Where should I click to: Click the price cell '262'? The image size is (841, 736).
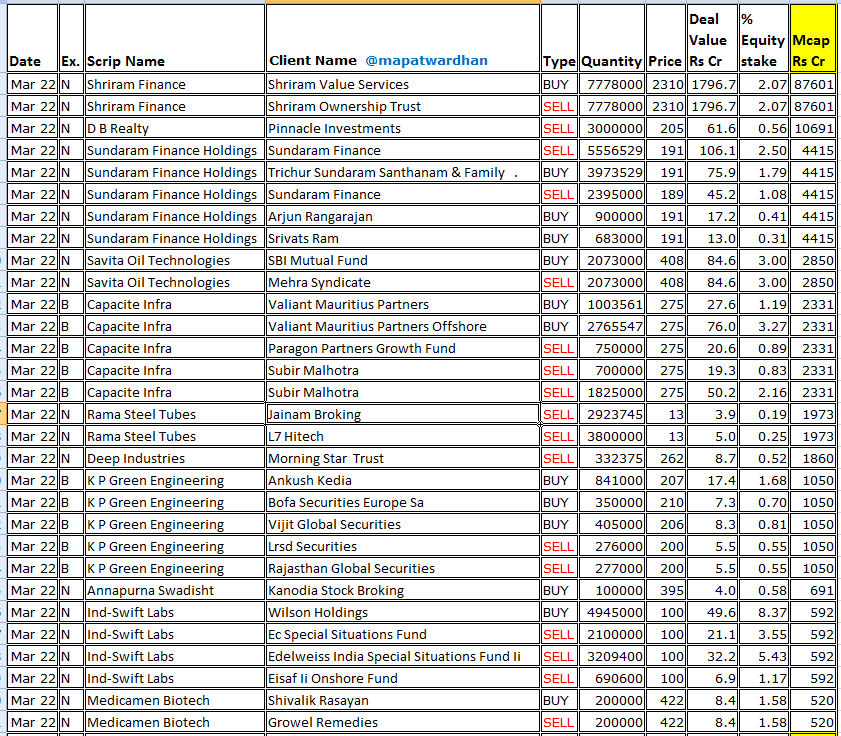pyautogui.click(x=666, y=458)
